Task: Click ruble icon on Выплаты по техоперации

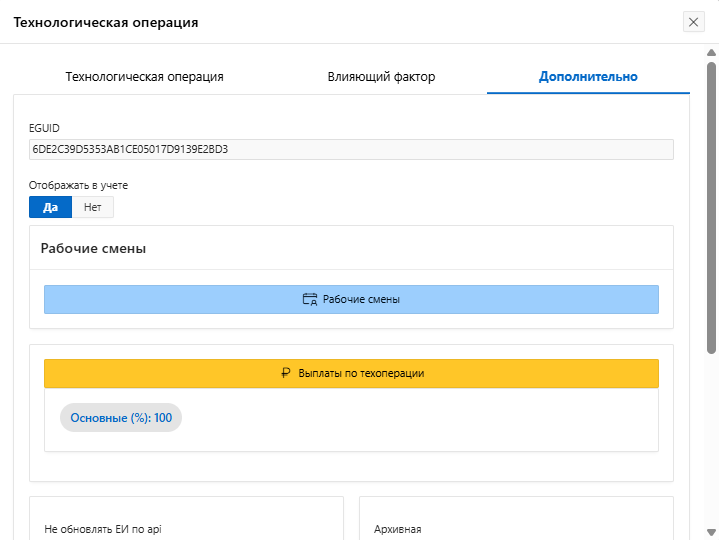Action: point(285,373)
